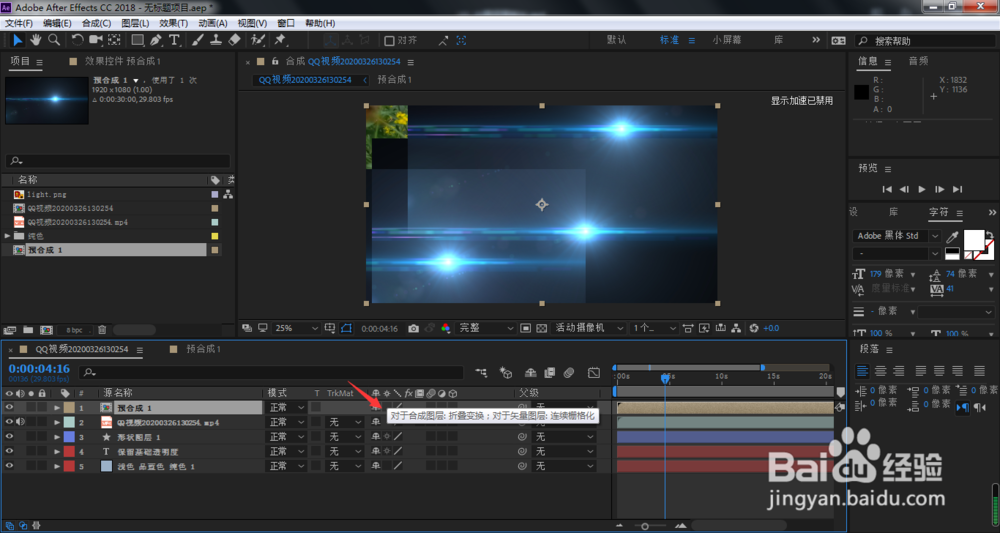Step forward one frame in preview
This screenshot has height=533, width=1000.
click(939, 189)
